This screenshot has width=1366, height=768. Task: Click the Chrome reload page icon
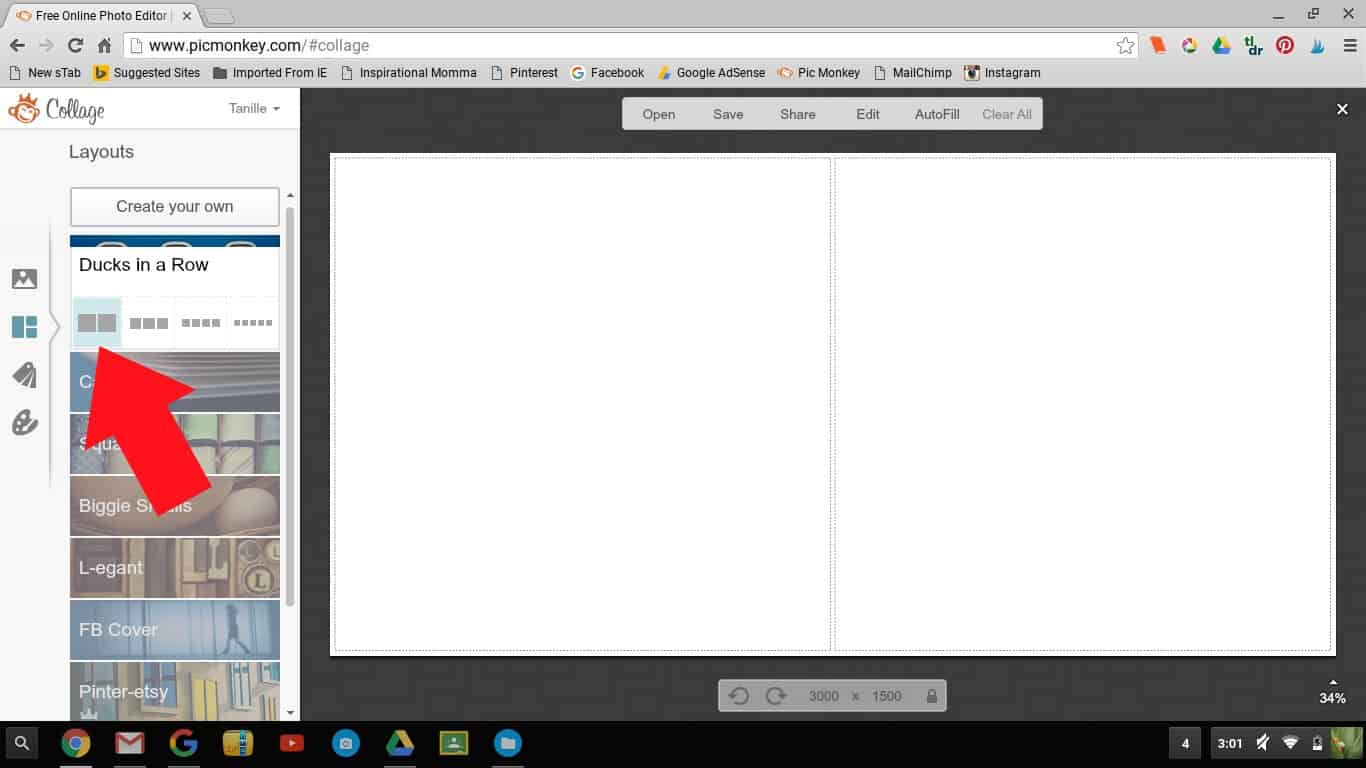pos(75,45)
